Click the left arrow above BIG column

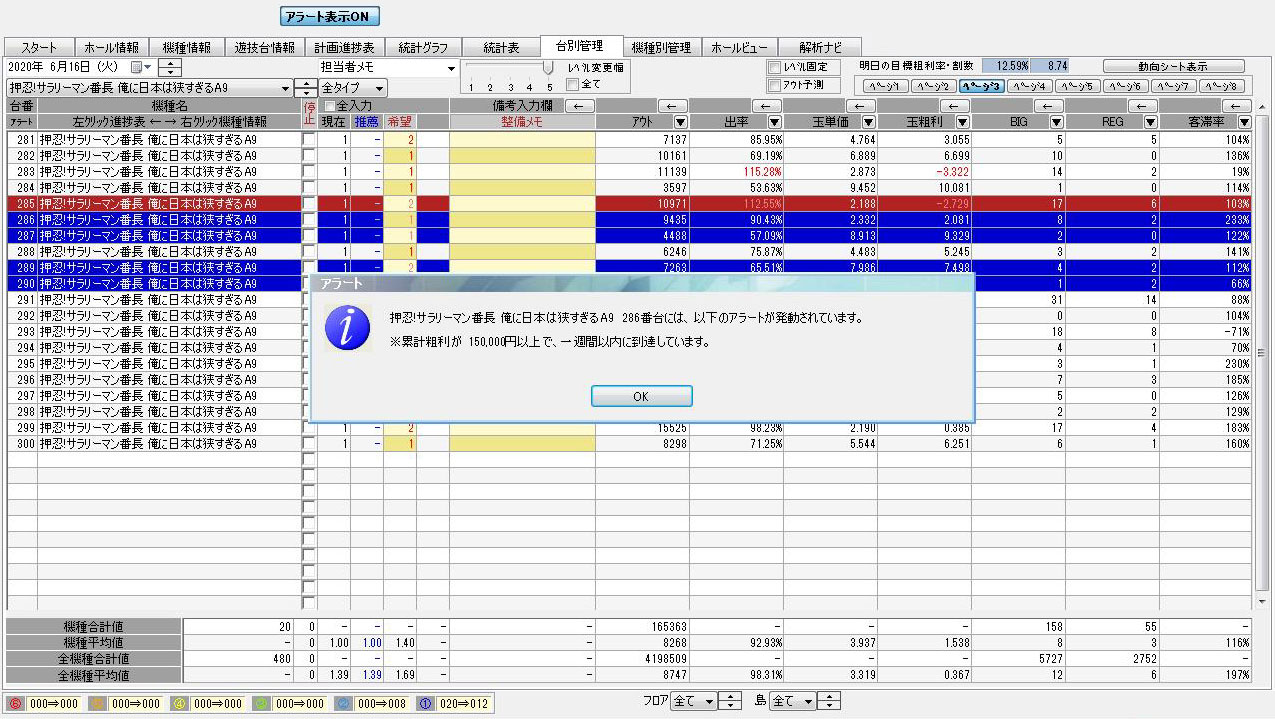(x=1049, y=106)
